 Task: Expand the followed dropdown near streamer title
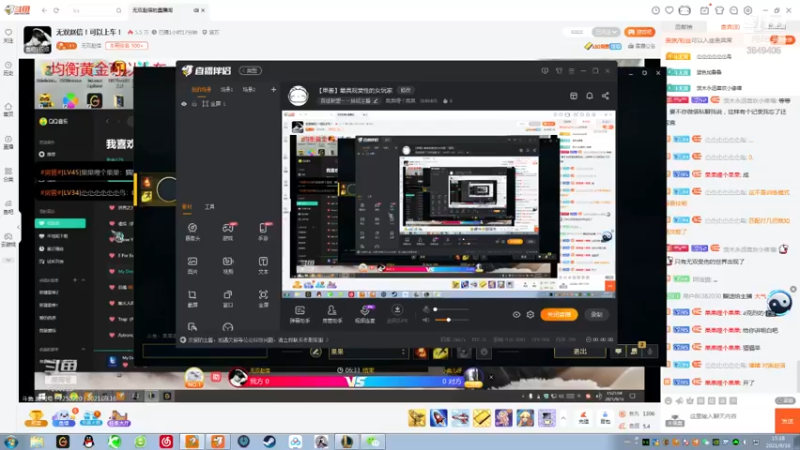[x=606, y=32]
